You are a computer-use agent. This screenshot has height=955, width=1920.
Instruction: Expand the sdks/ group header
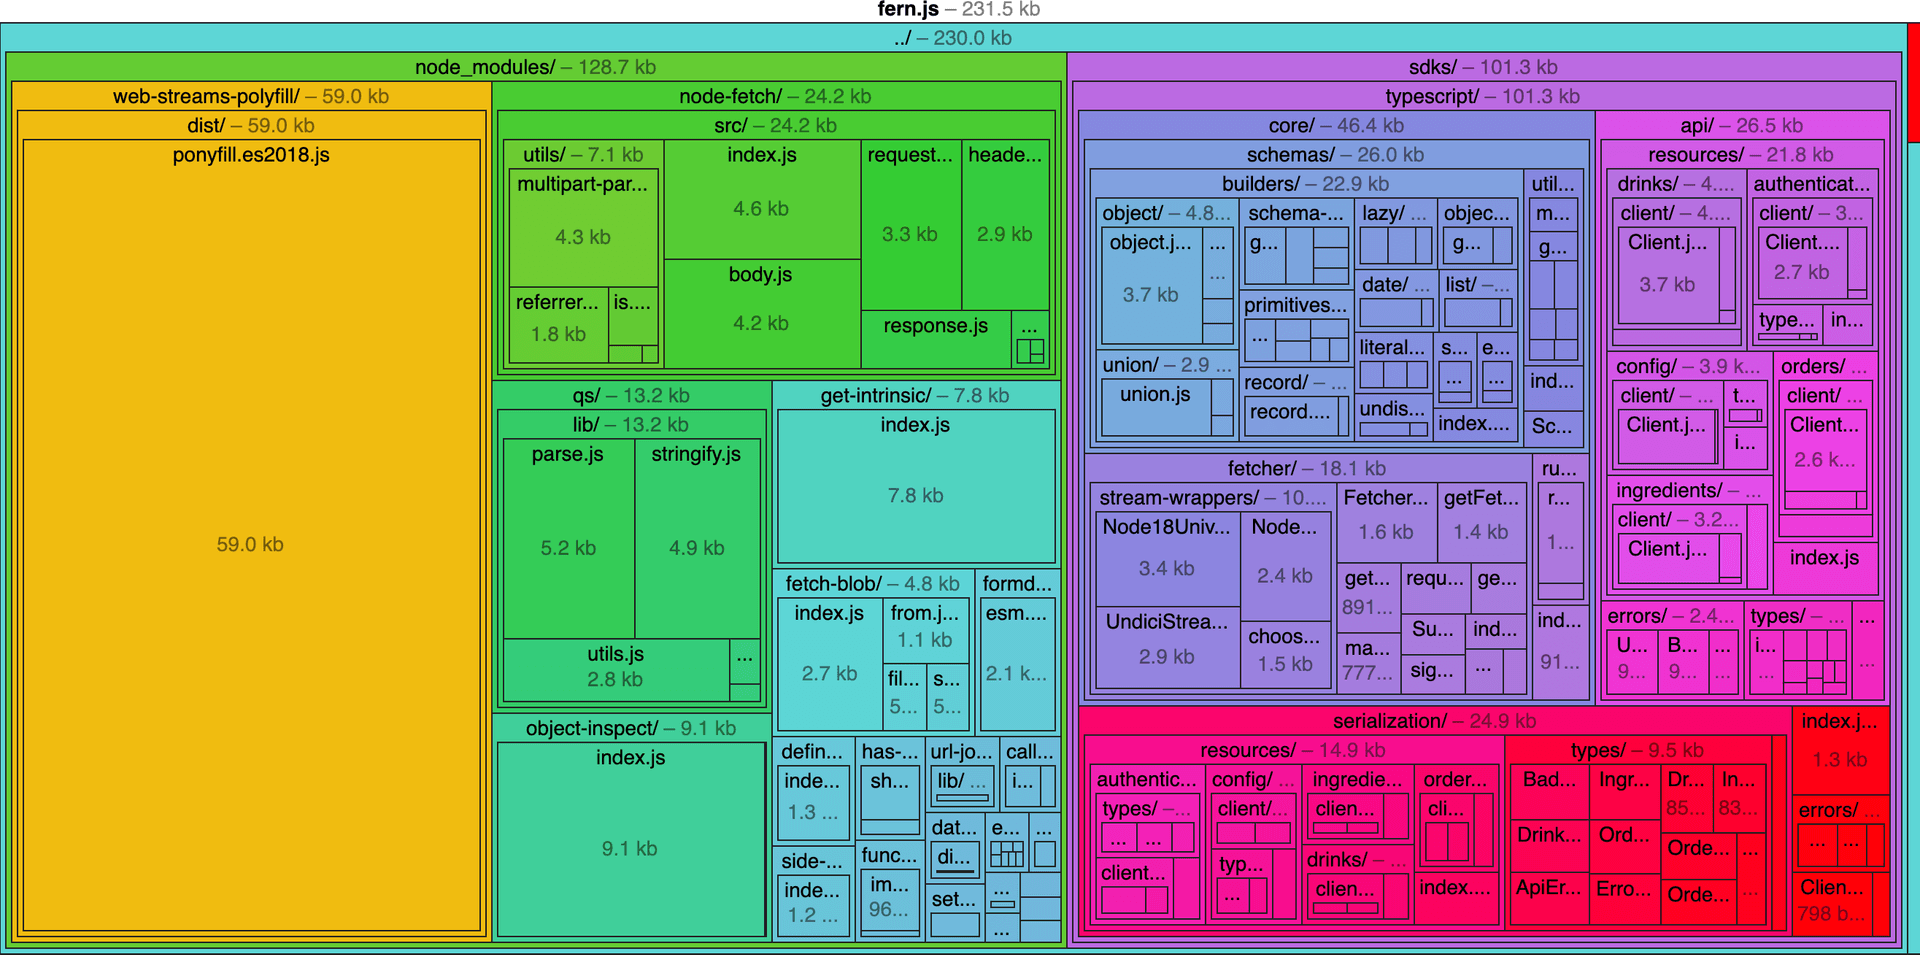(1482, 67)
